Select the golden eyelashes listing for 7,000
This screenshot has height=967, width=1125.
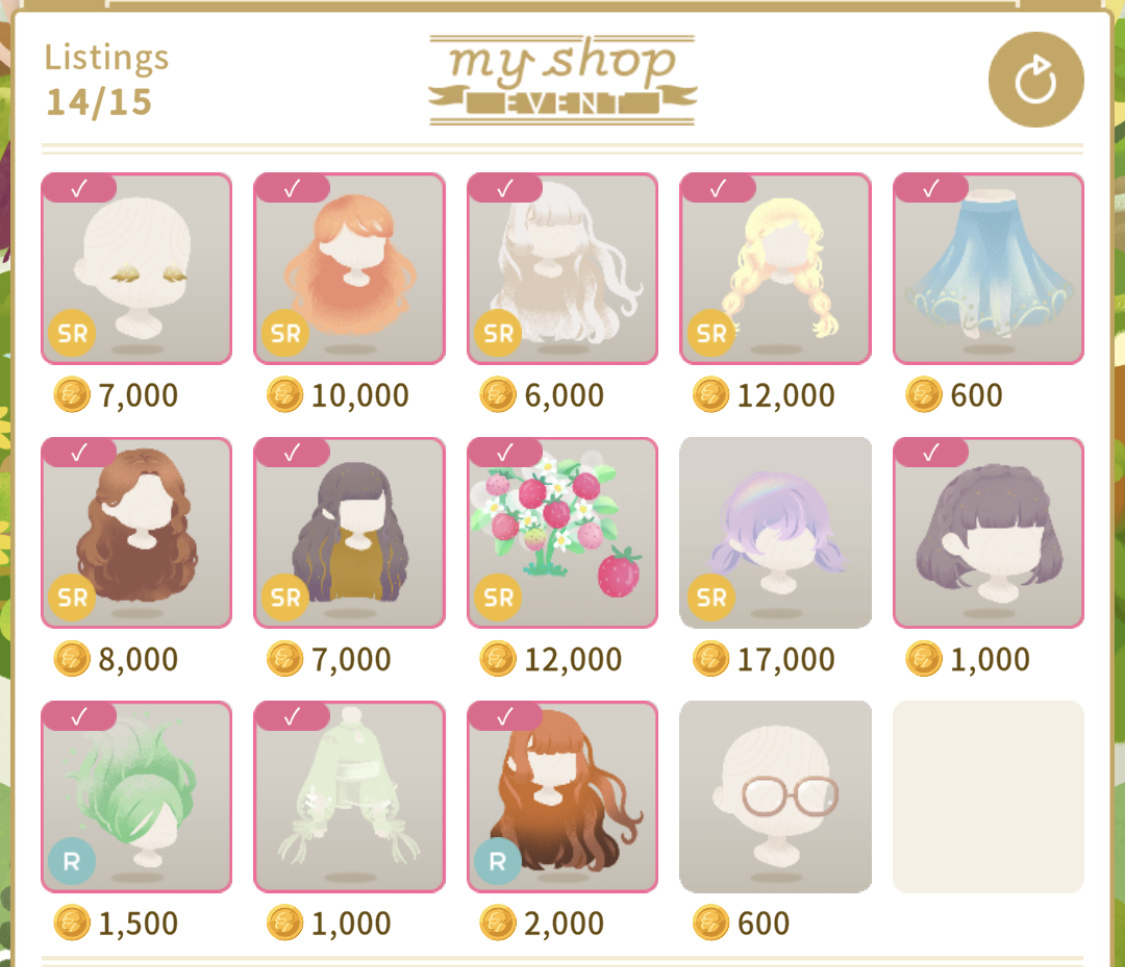click(136, 268)
